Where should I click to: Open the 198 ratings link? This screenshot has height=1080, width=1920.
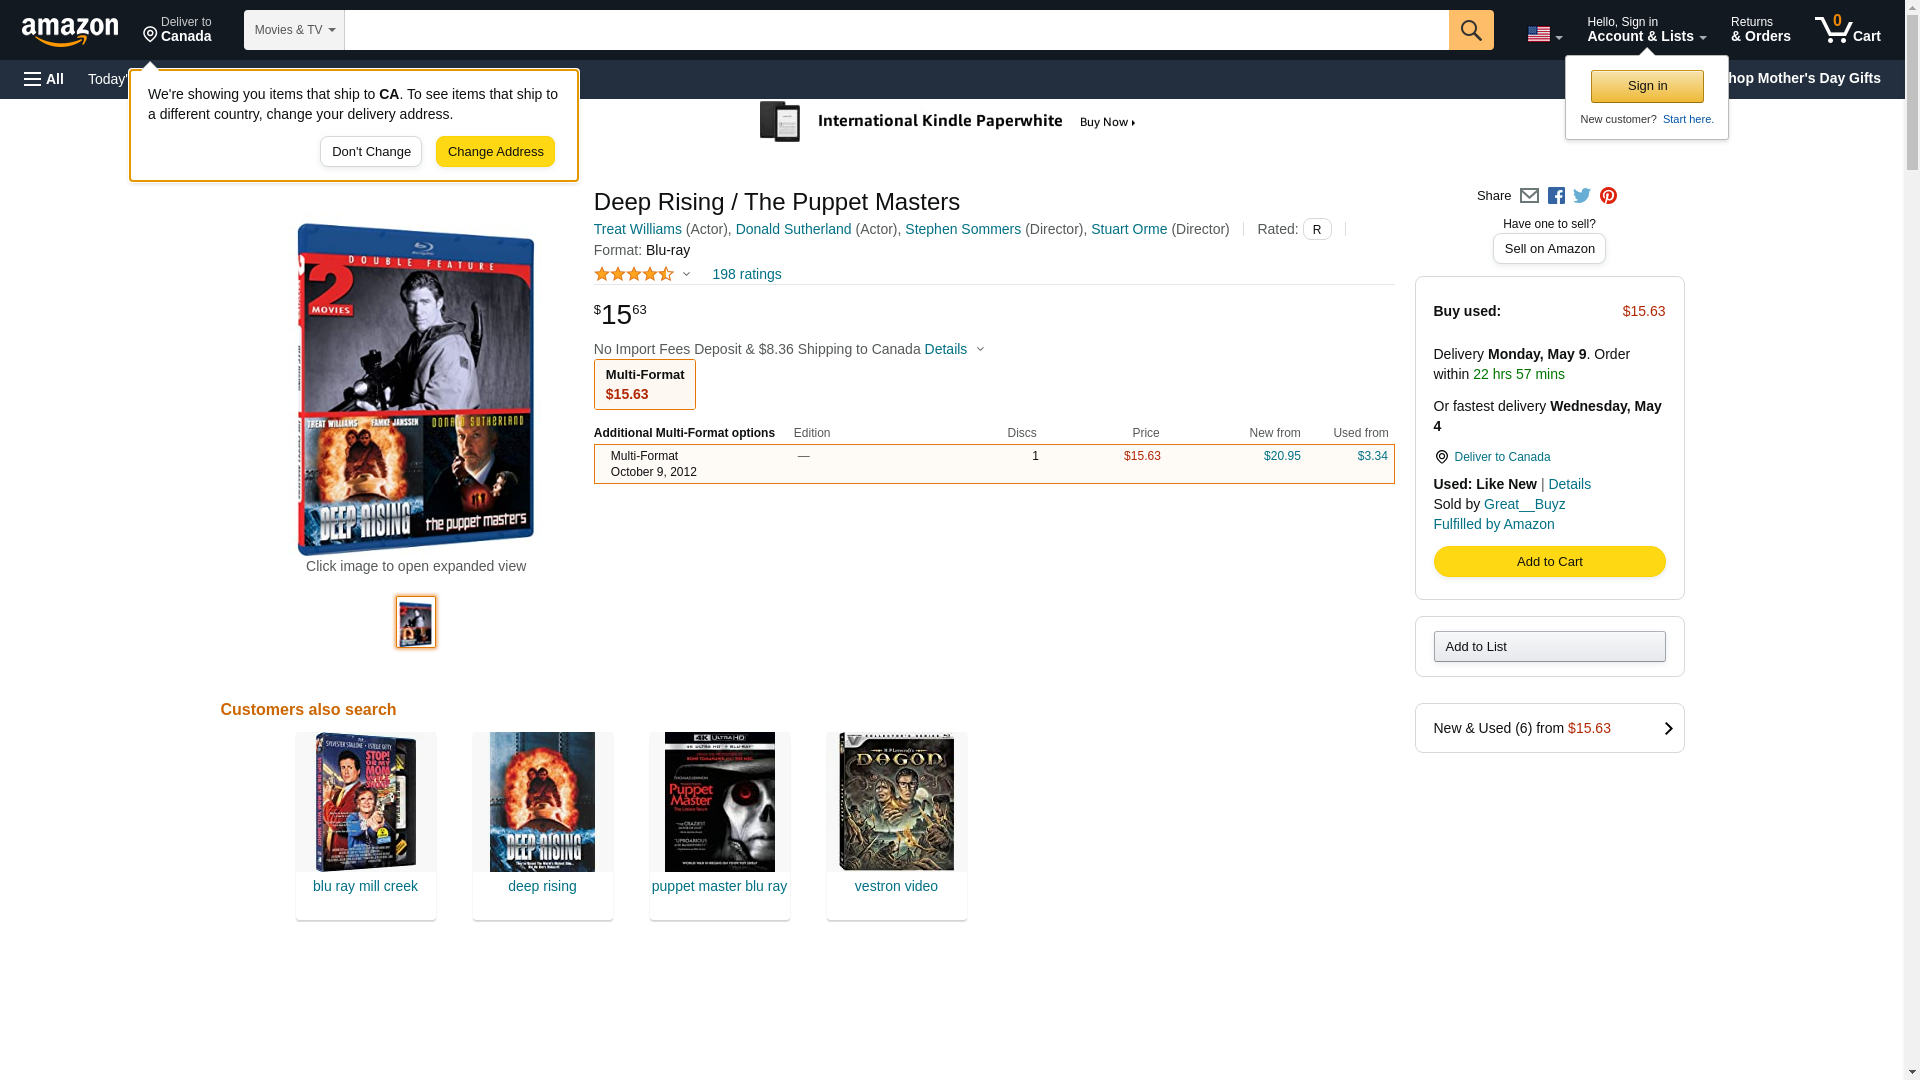(746, 274)
